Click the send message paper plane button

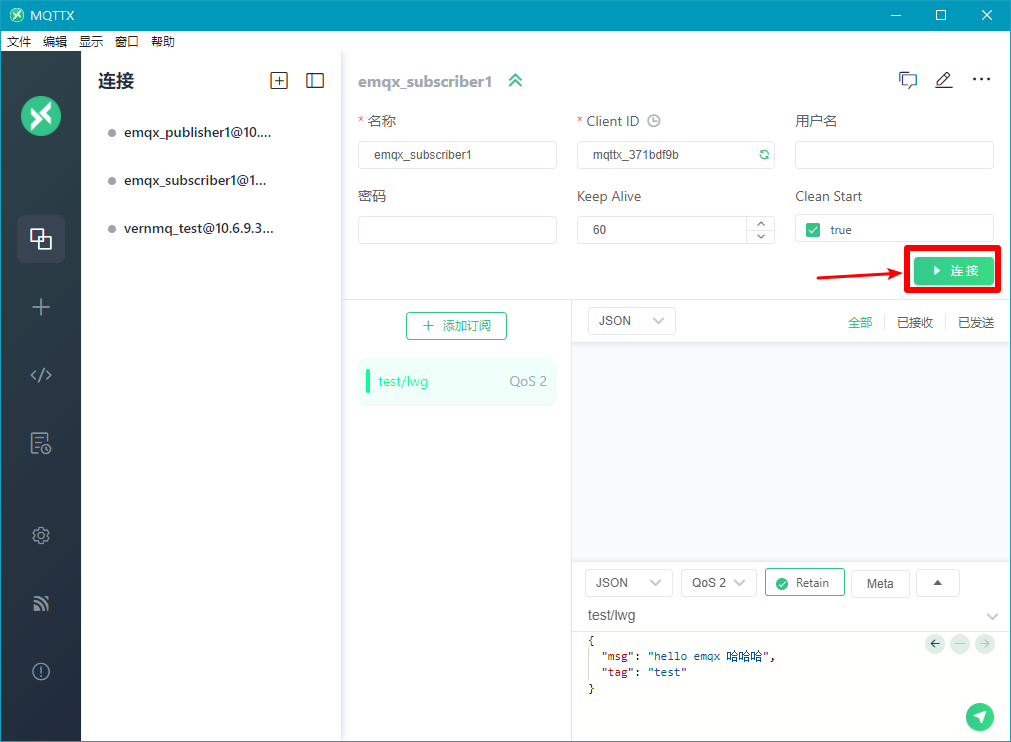(x=979, y=717)
